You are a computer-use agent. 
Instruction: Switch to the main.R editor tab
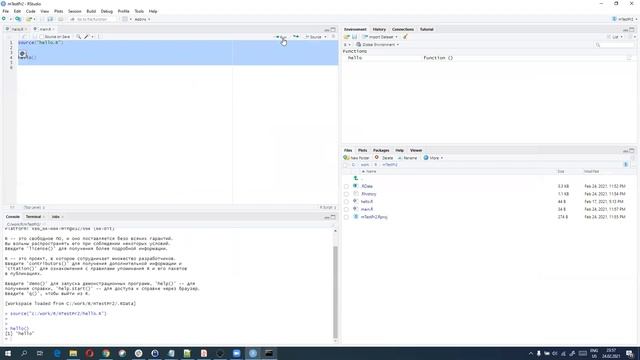tap(45, 29)
